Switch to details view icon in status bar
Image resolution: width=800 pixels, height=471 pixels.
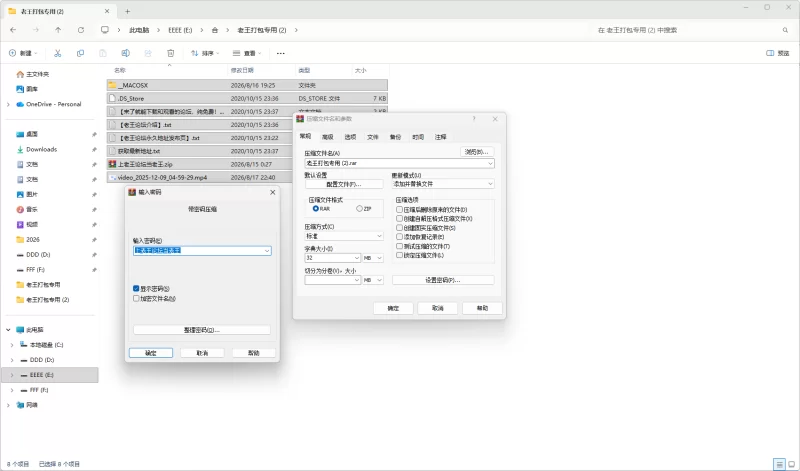pyautogui.click(x=779, y=464)
